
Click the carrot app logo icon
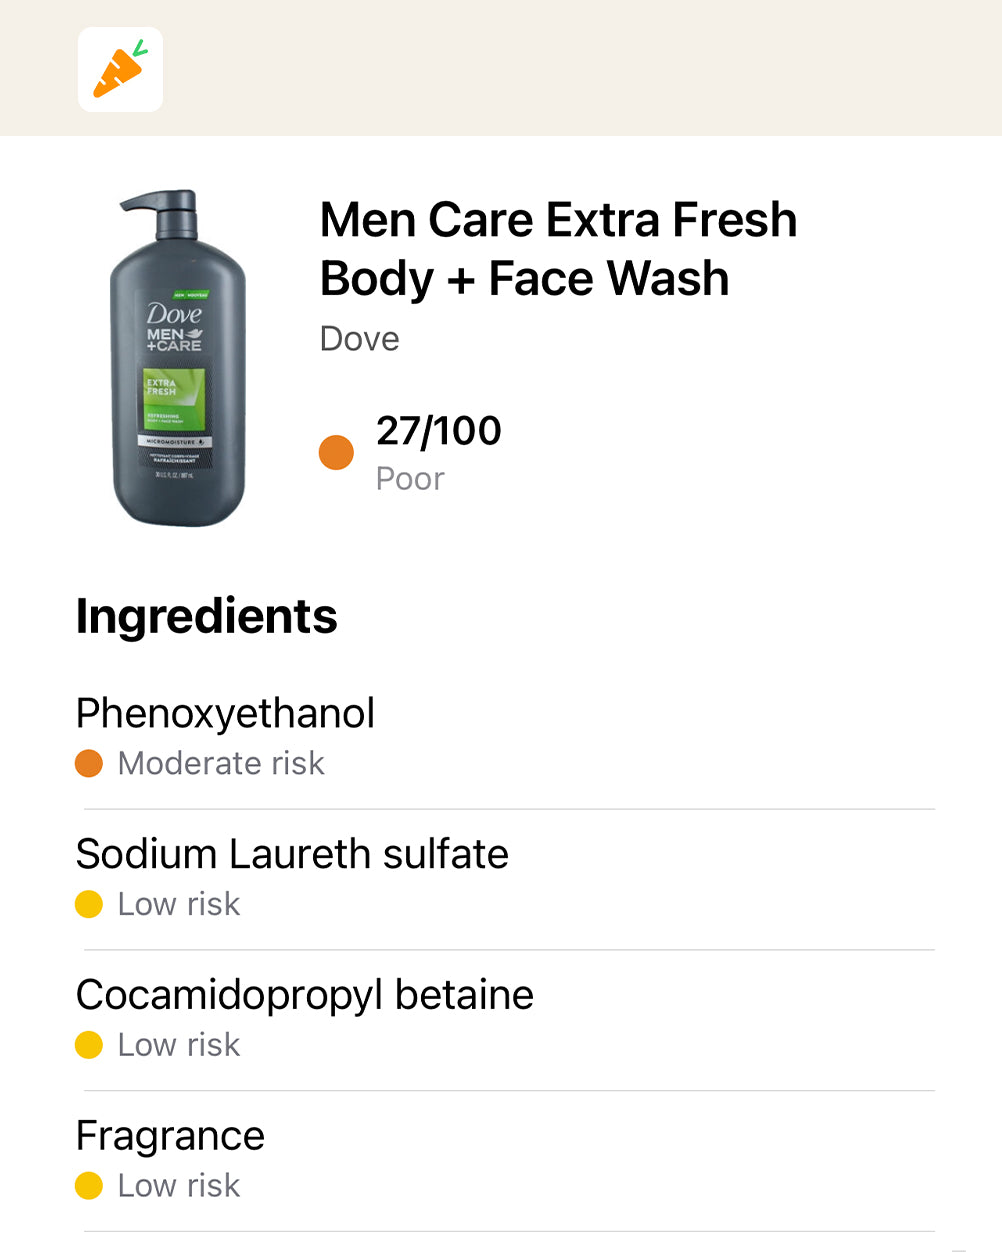[120, 69]
